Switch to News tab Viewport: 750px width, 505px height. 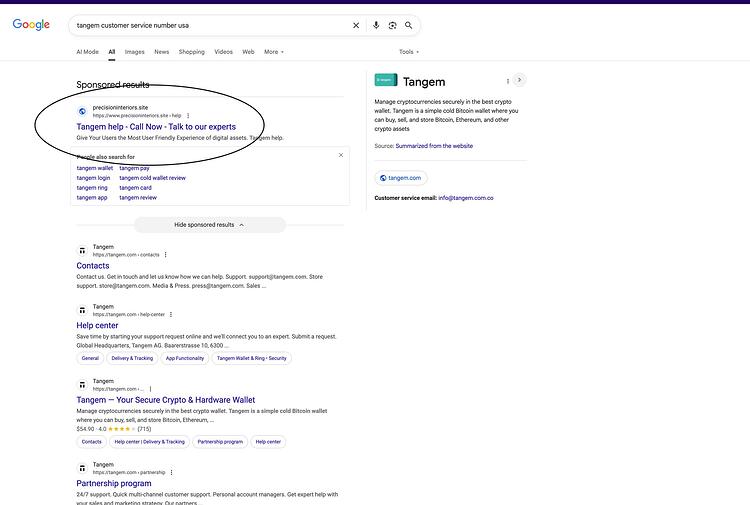(x=162, y=52)
